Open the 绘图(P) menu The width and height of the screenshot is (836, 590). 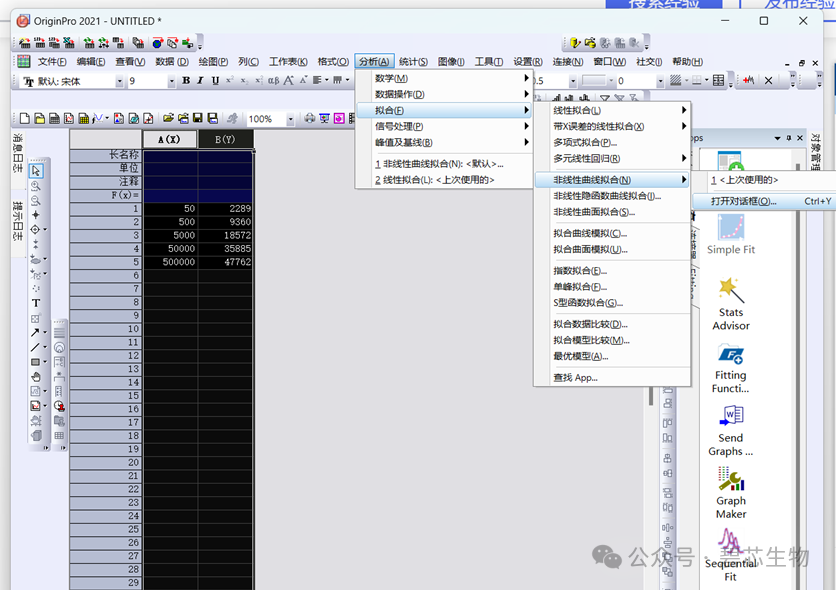coord(213,62)
